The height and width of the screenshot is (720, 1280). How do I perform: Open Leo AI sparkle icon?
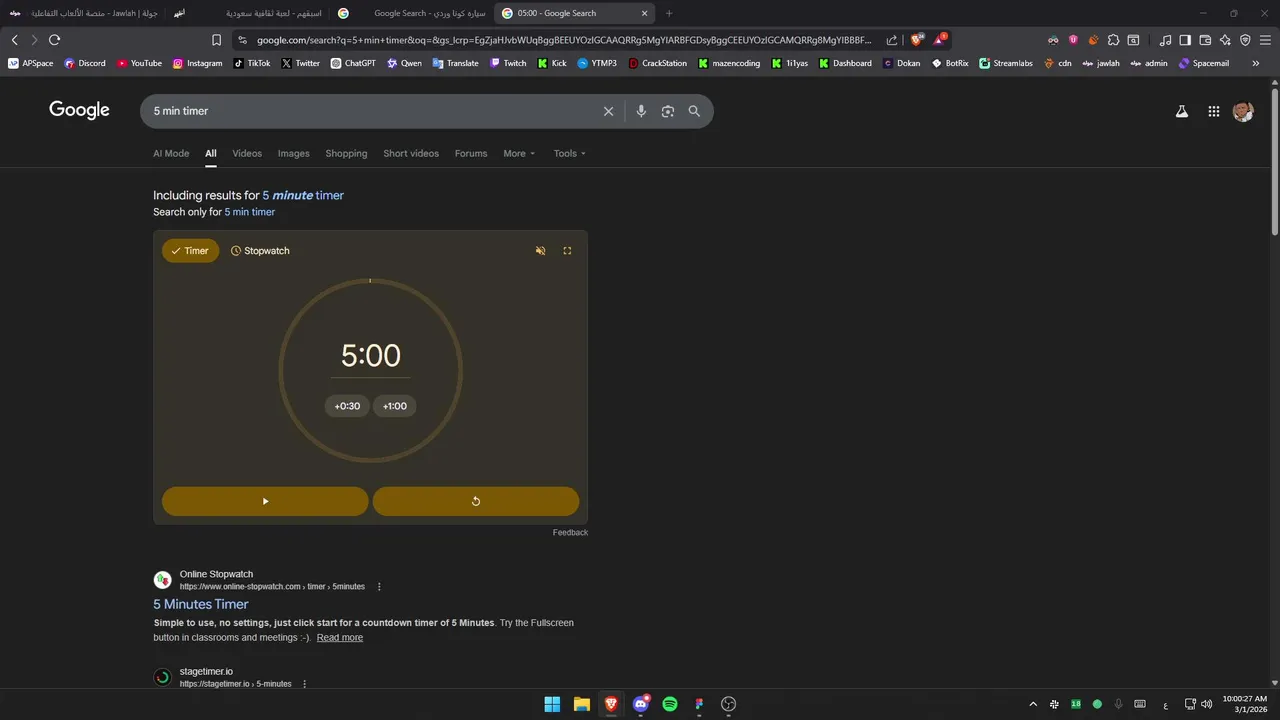pyautogui.click(x=1225, y=40)
